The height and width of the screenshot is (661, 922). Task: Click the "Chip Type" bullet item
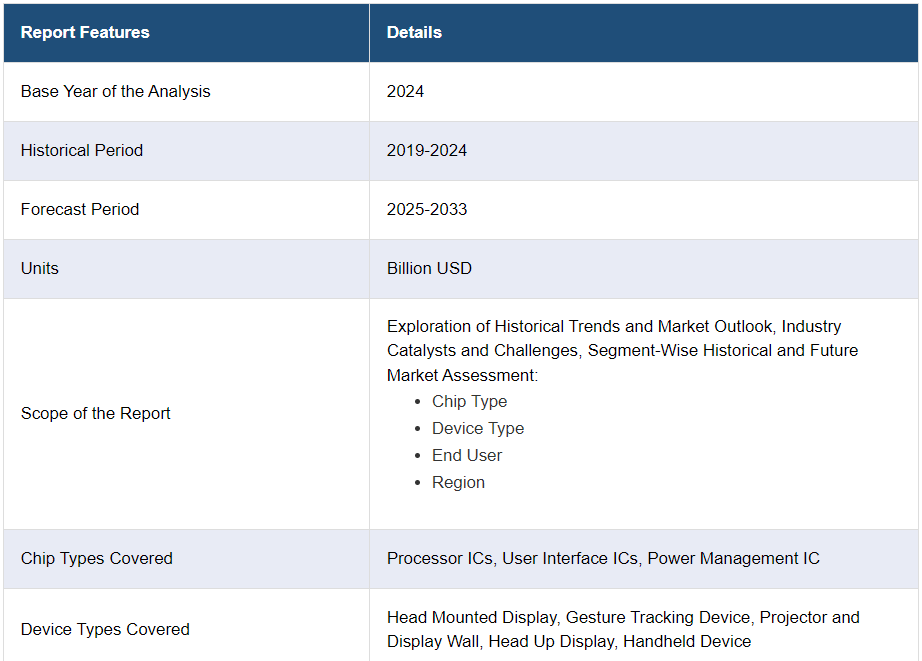469,401
